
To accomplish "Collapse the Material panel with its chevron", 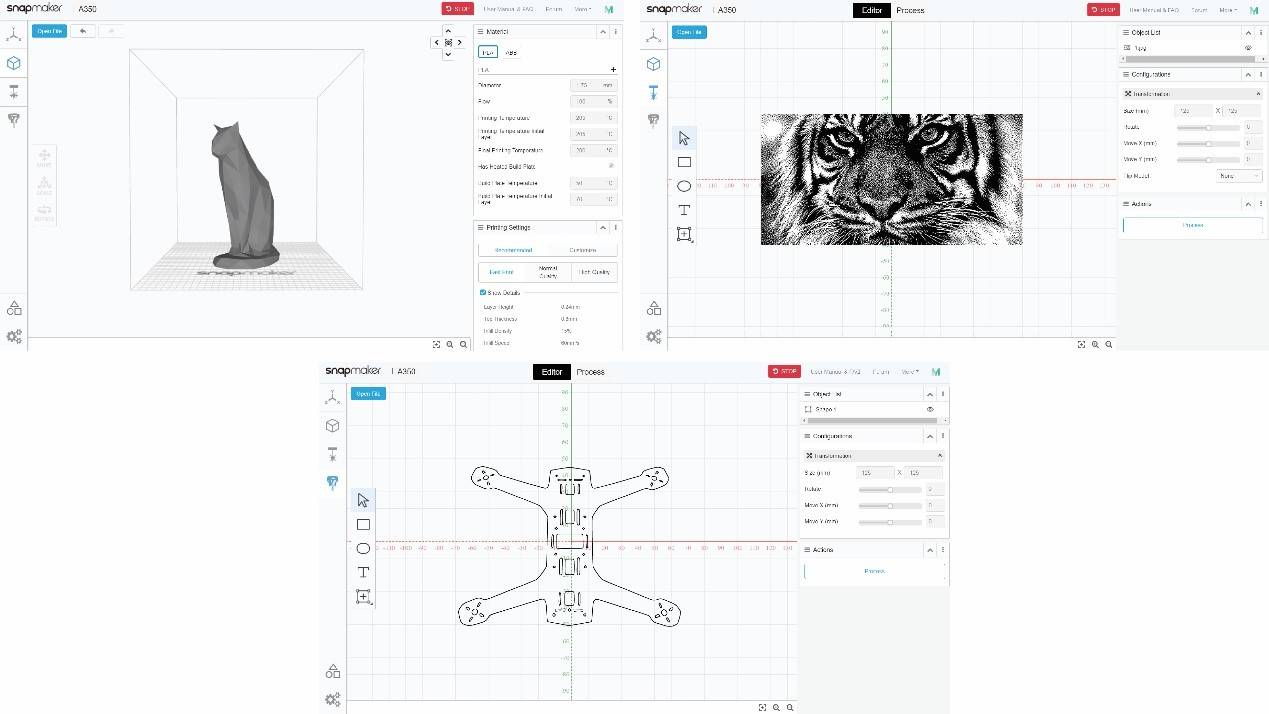I will pos(603,32).
